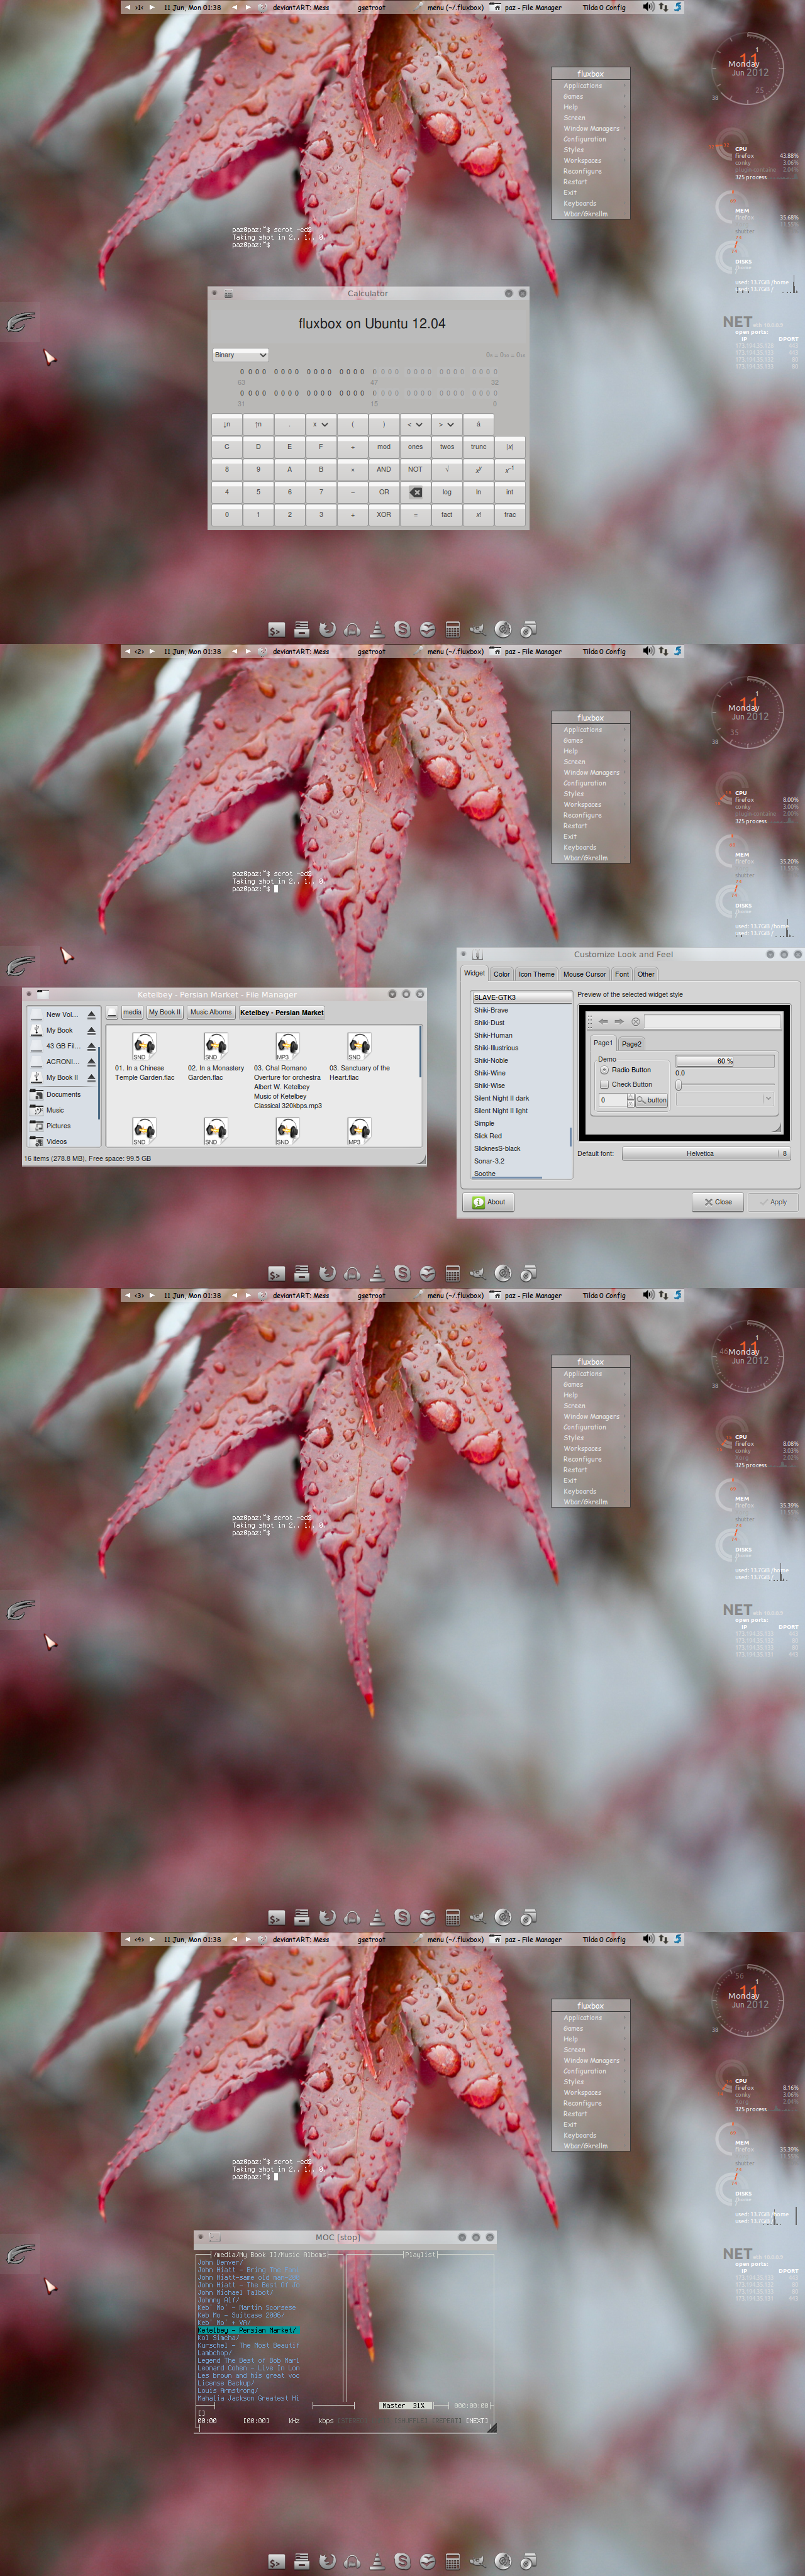Click the XOR key in Calculator
Screen dimensions: 805x2576
(x=384, y=515)
